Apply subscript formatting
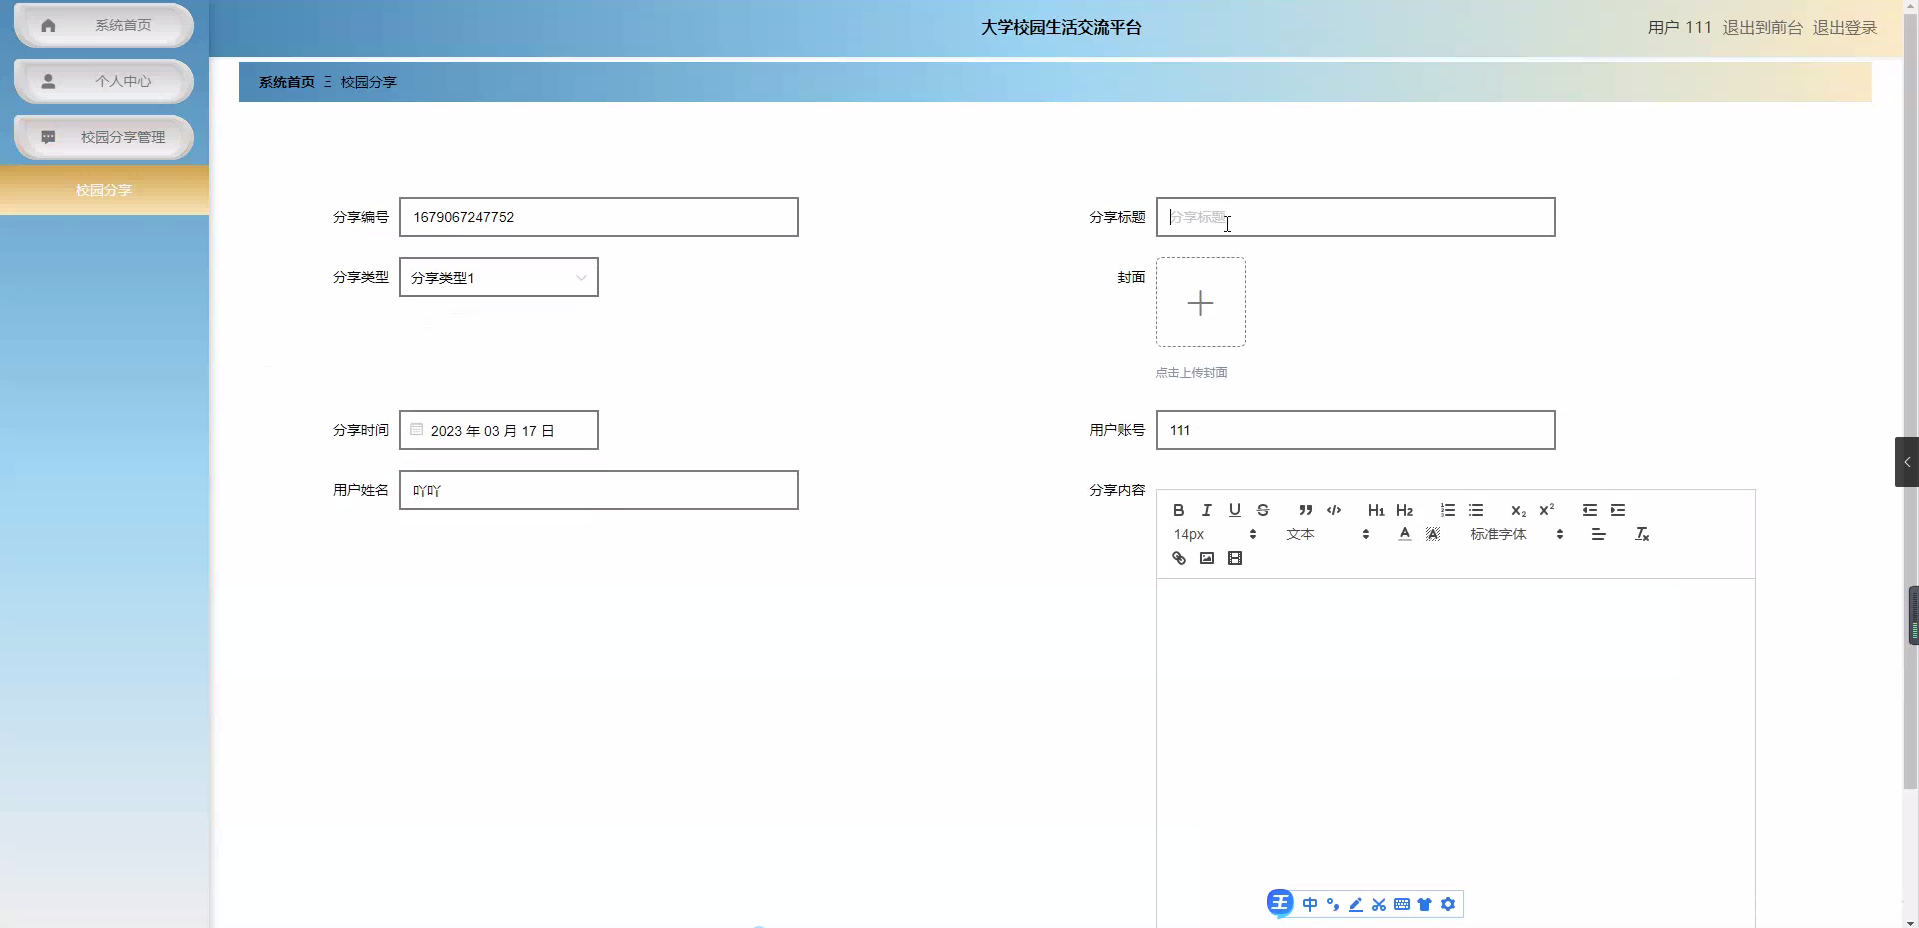 [1518, 510]
